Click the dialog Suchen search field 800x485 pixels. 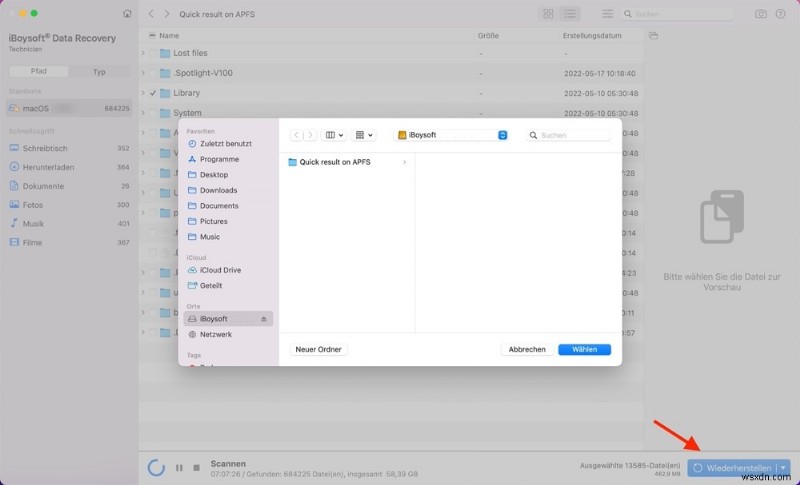tap(568, 135)
